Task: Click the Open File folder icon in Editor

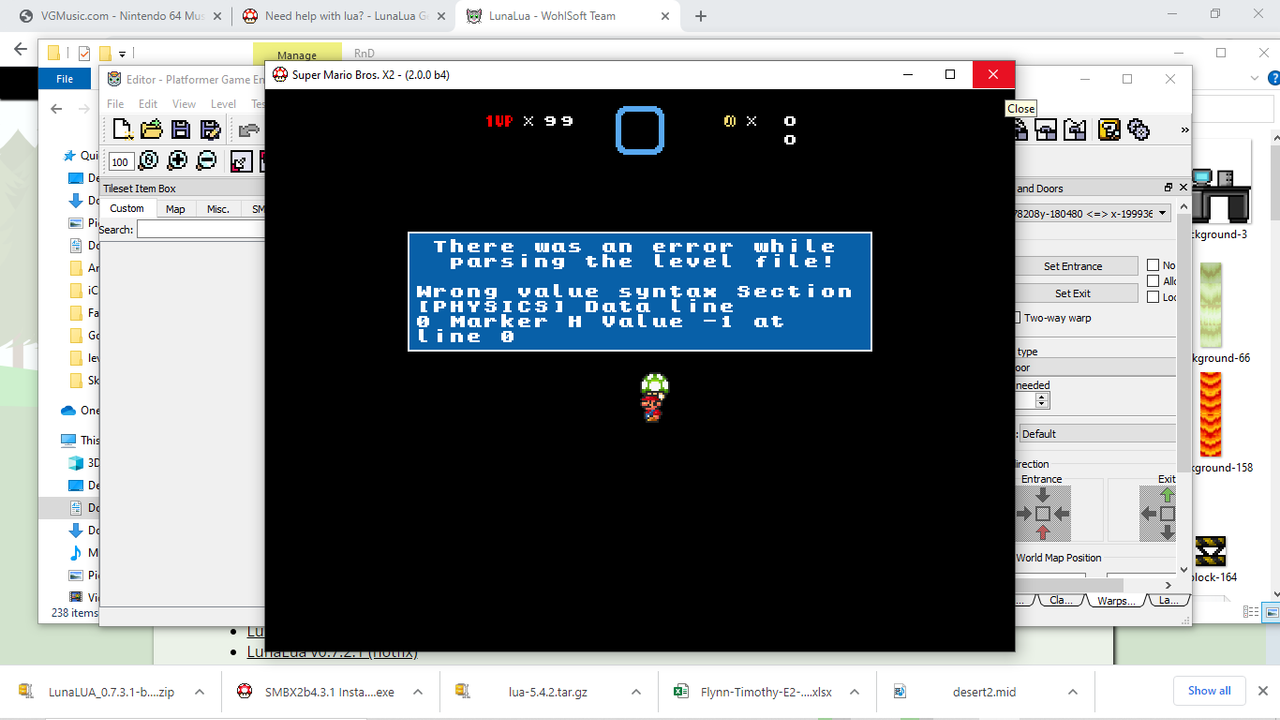Action: [x=151, y=129]
